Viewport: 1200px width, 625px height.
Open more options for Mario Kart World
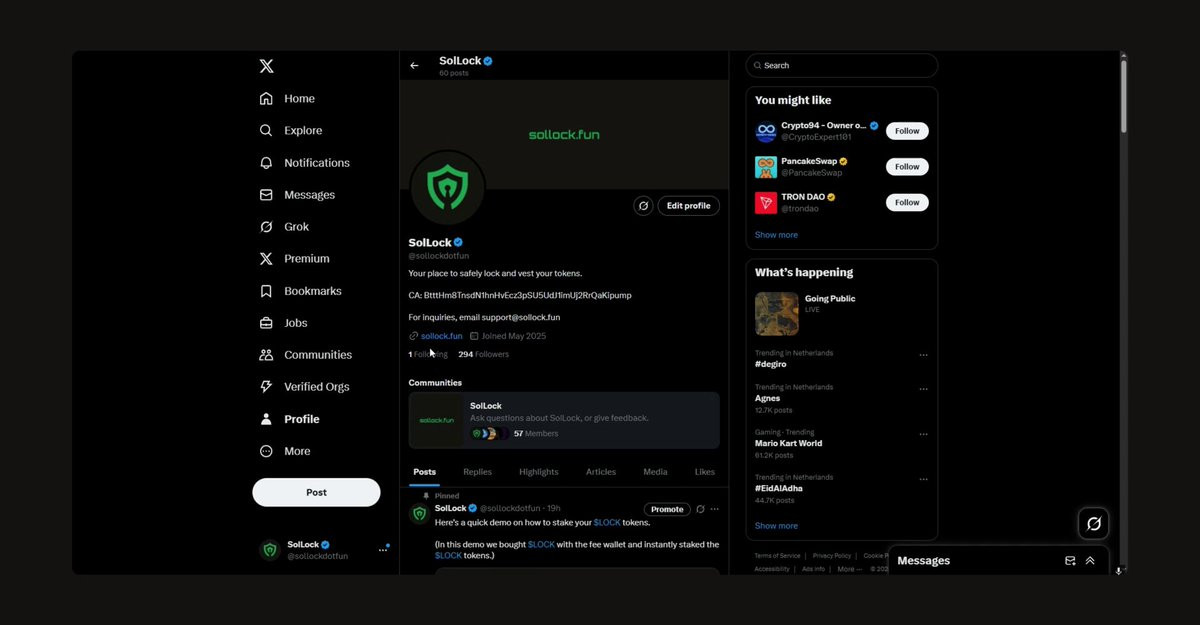[x=923, y=434]
